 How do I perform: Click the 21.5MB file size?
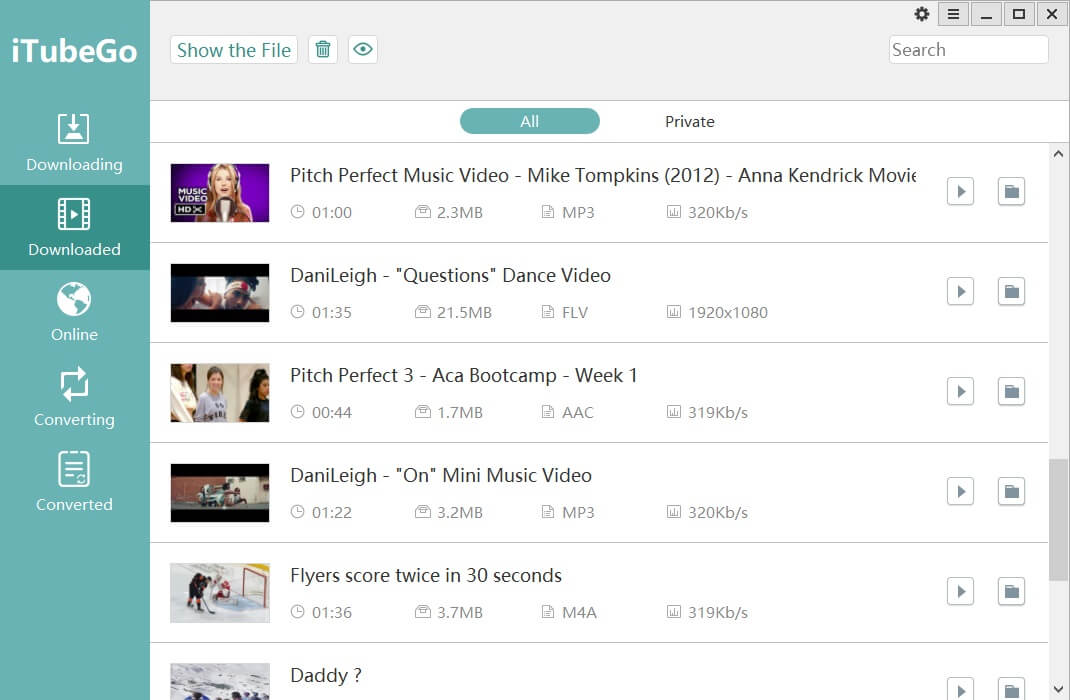(x=464, y=312)
